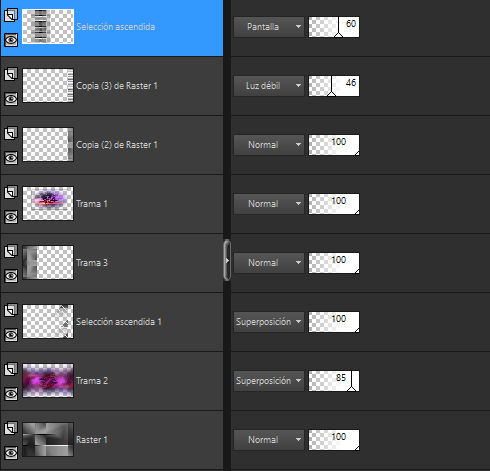Click layer type icon of top Selección ascendida layer
Viewport: 490px width, 471px height.
point(11,15)
